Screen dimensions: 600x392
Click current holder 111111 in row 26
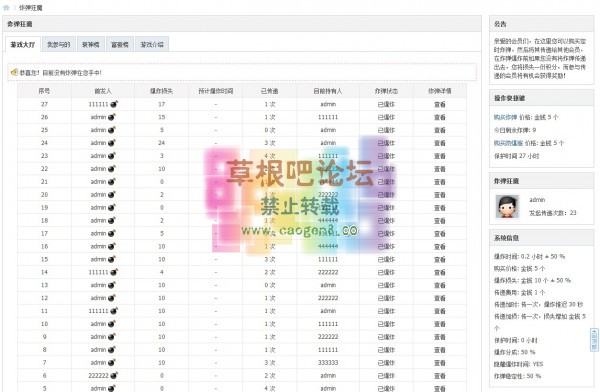pyautogui.click(x=328, y=117)
